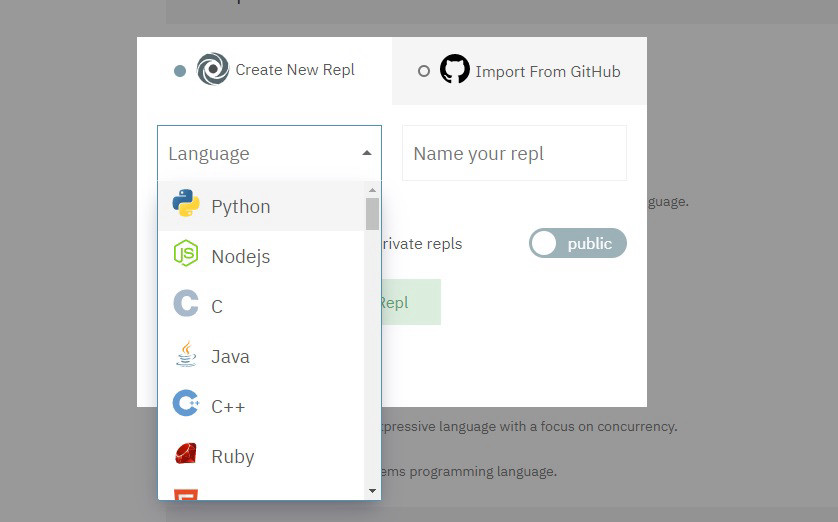The width and height of the screenshot is (838, 522).
Task: Switch to the Import From GitHub tab
Action: point(519,71)
